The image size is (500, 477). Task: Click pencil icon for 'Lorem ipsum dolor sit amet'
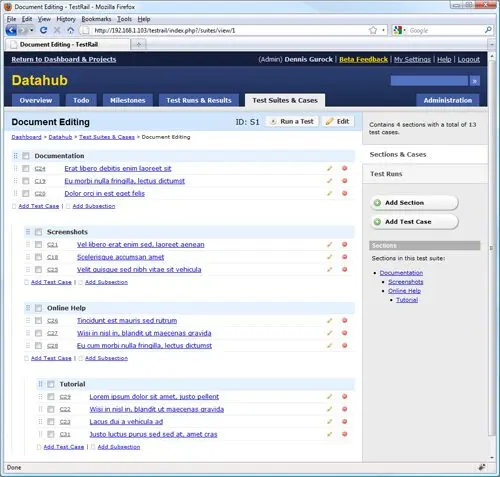329,396
